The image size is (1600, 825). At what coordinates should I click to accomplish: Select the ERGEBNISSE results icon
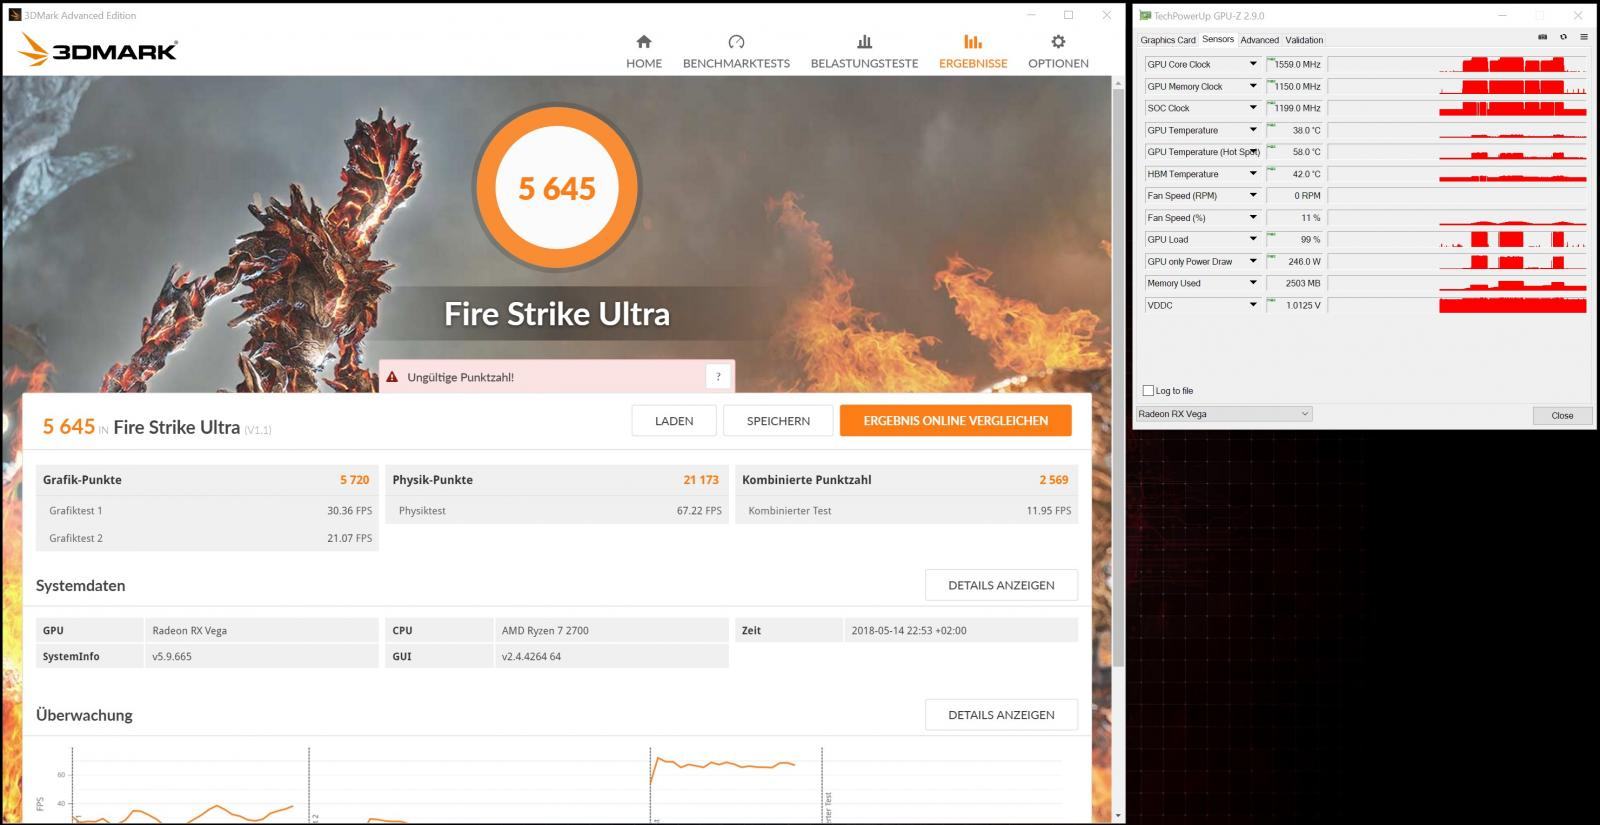[x=972, y=42]
